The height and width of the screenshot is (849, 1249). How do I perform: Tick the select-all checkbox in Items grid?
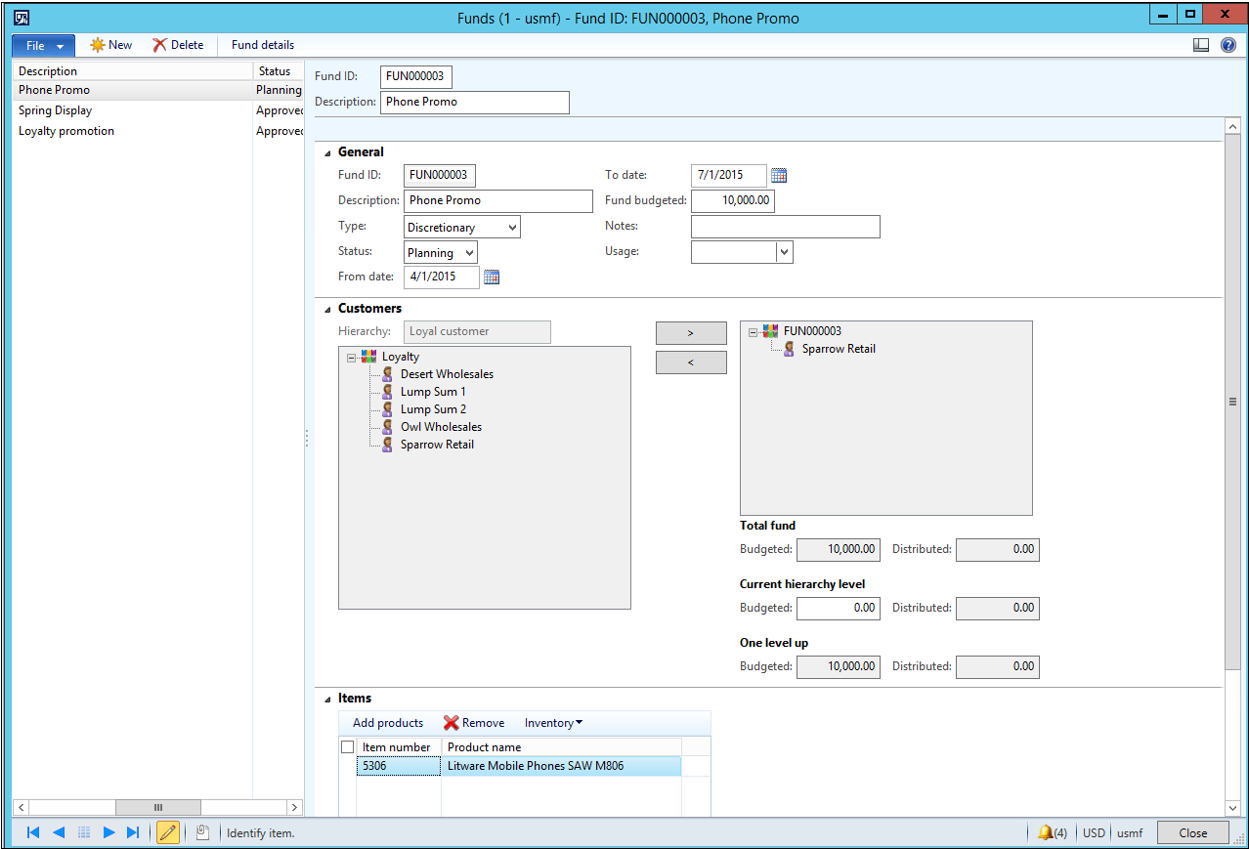[347, 747]
